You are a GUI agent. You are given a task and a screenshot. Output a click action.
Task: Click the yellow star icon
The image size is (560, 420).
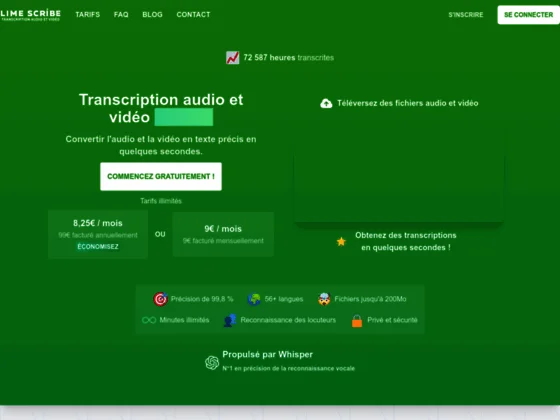(x=341, y=241)
